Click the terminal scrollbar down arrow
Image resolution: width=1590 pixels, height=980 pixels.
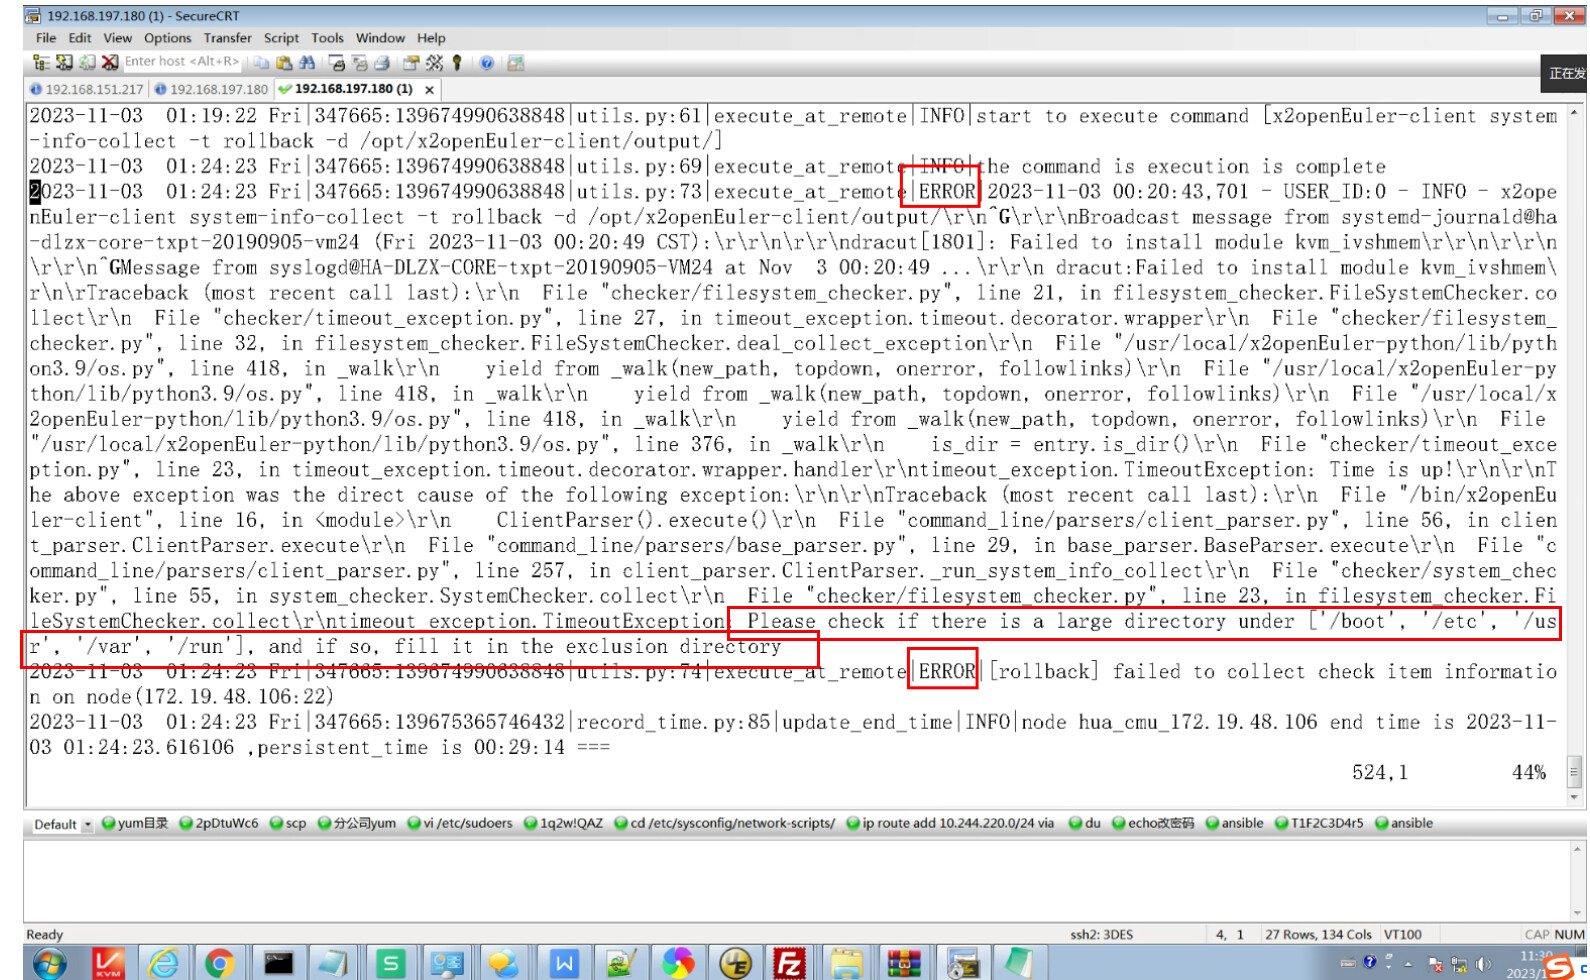point(1575,797)
